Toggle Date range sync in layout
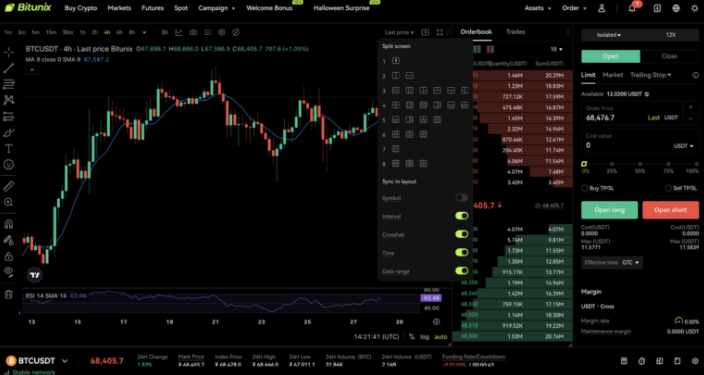 (462, 270)
